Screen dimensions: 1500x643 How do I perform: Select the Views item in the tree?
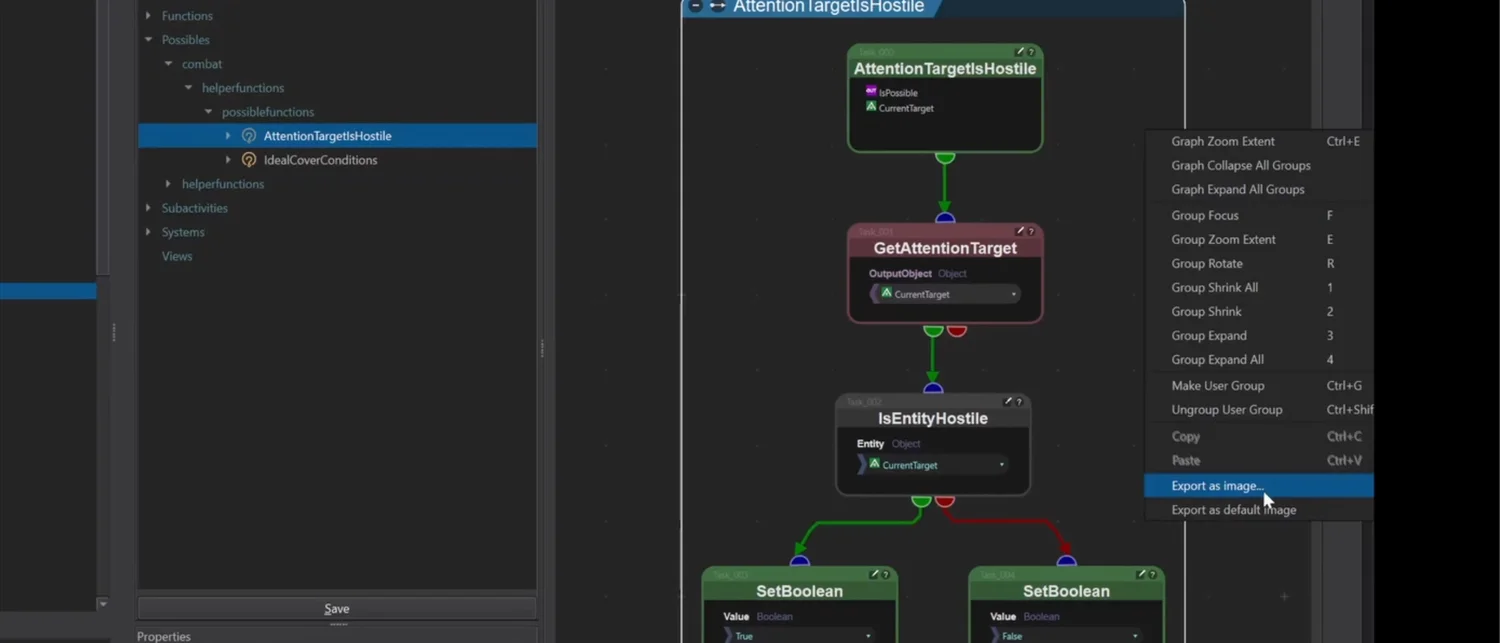[177, 256]
